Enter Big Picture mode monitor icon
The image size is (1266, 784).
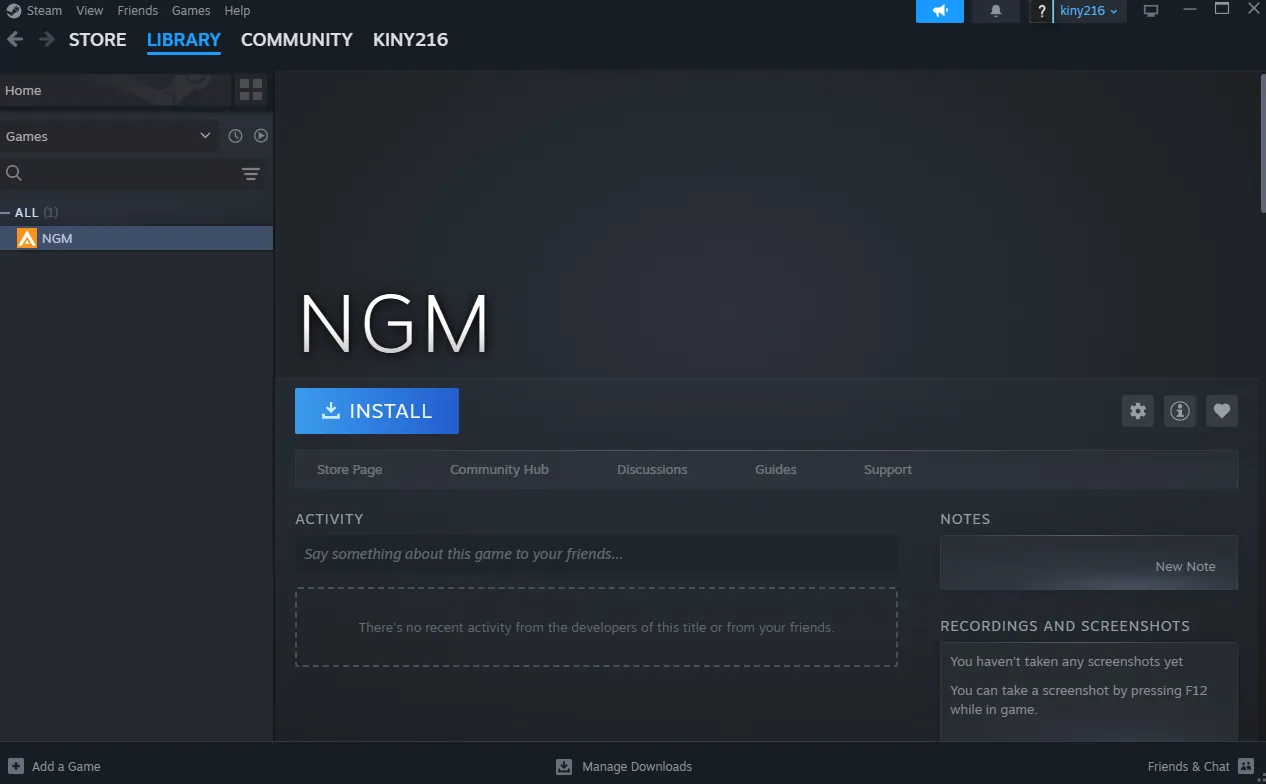1151,11
